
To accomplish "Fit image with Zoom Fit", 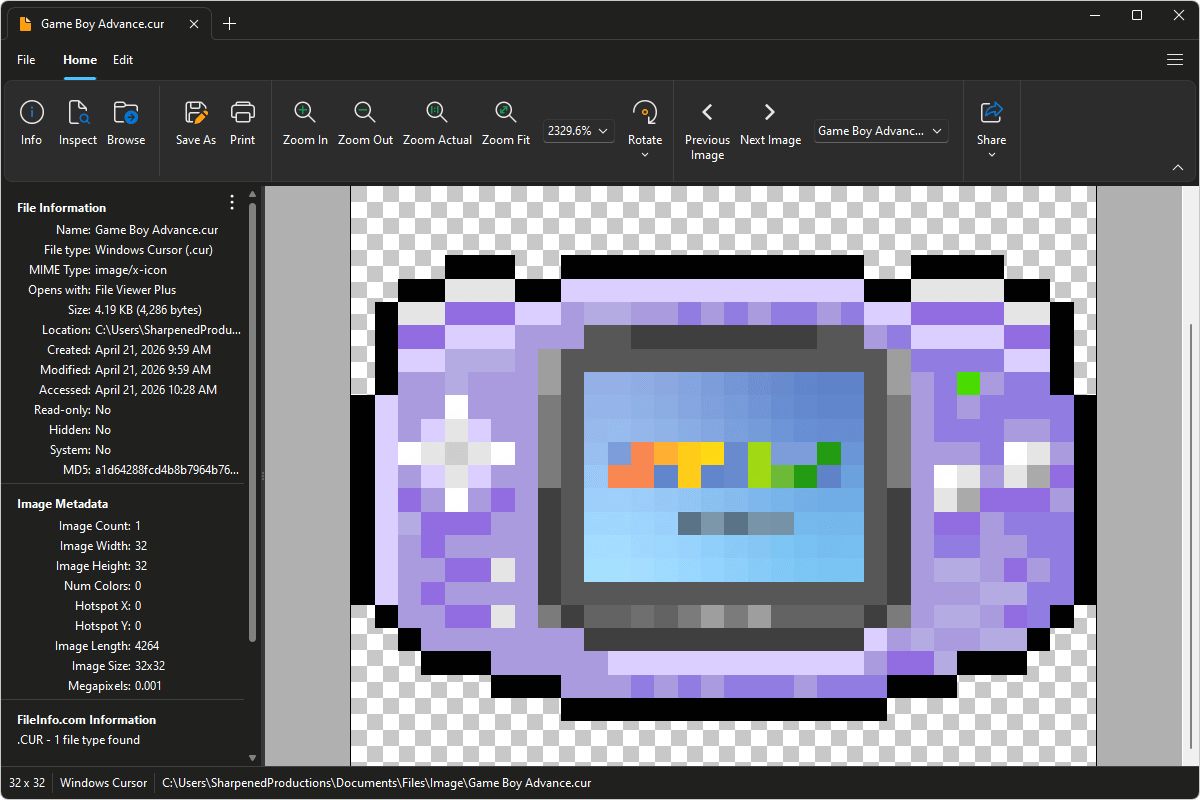I will [x=505, y=113].
